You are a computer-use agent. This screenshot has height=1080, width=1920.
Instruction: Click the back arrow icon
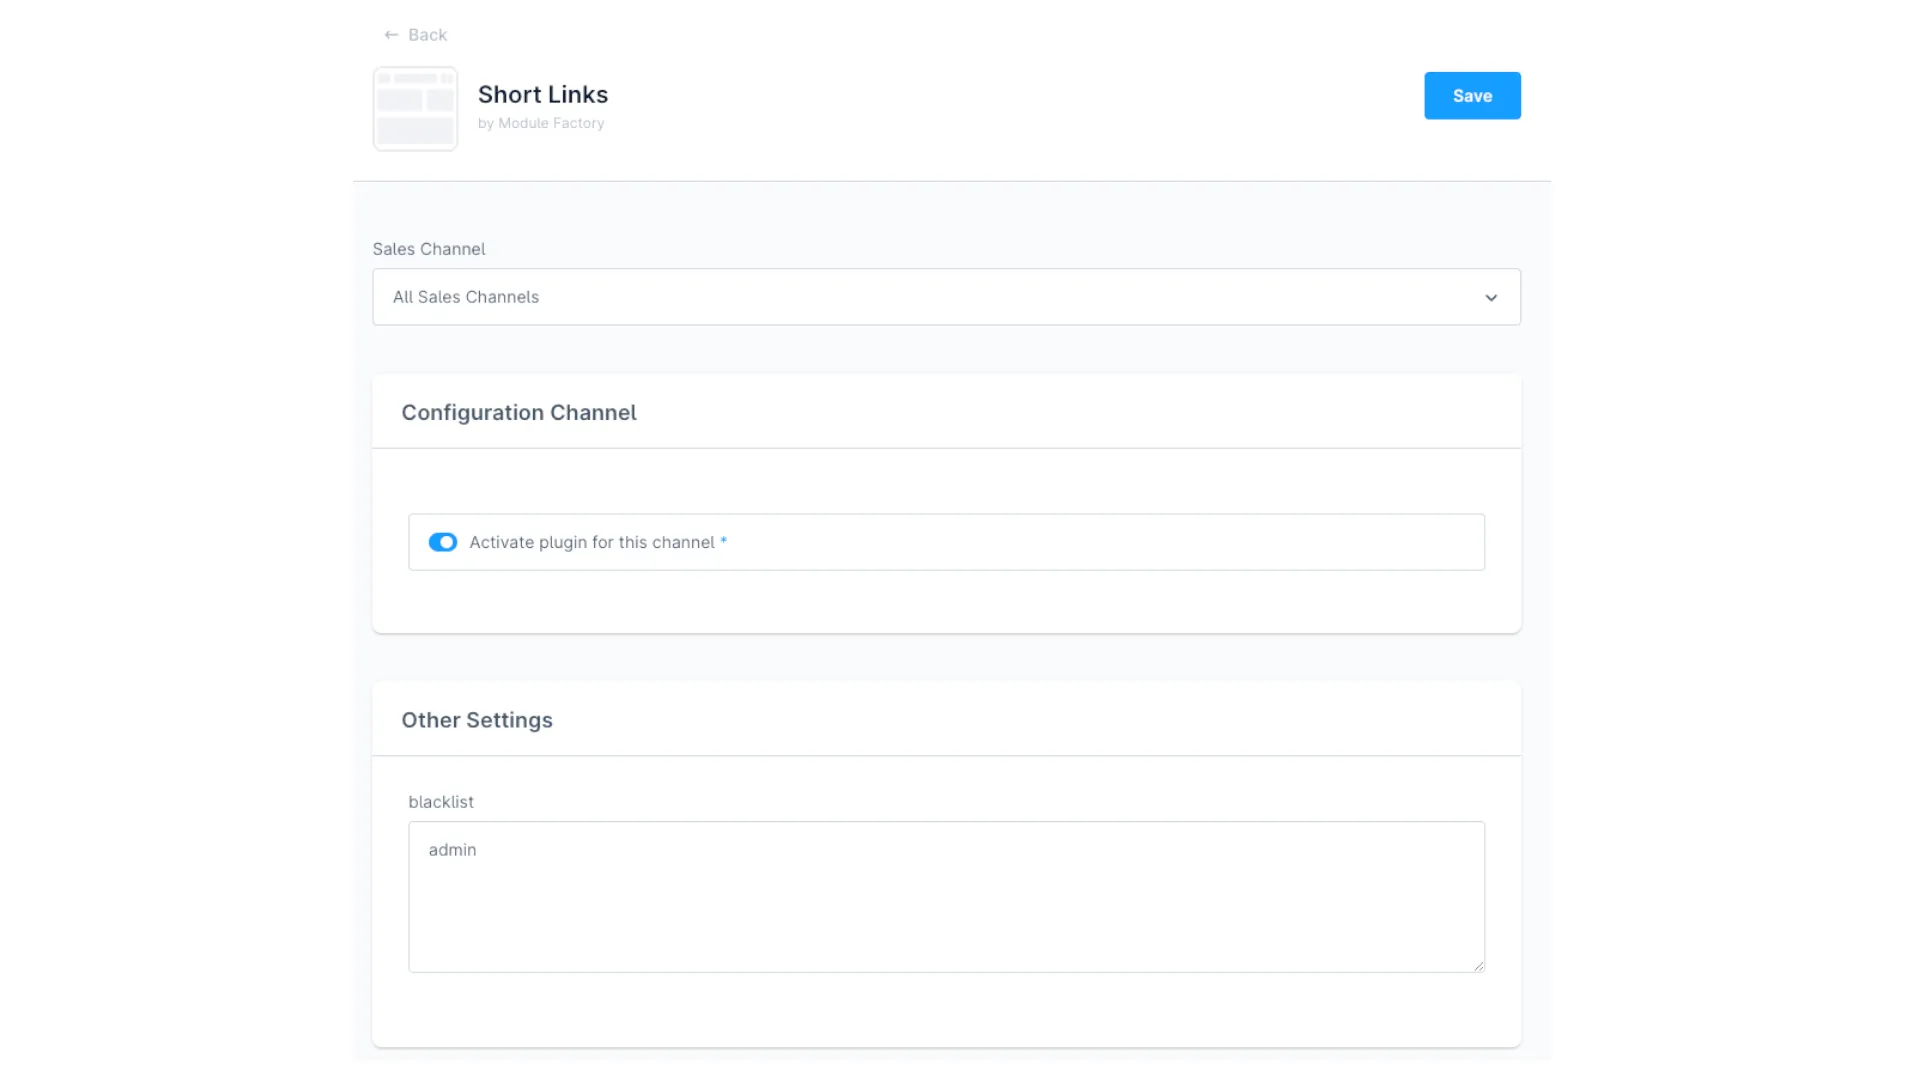[x=391, y=34]
